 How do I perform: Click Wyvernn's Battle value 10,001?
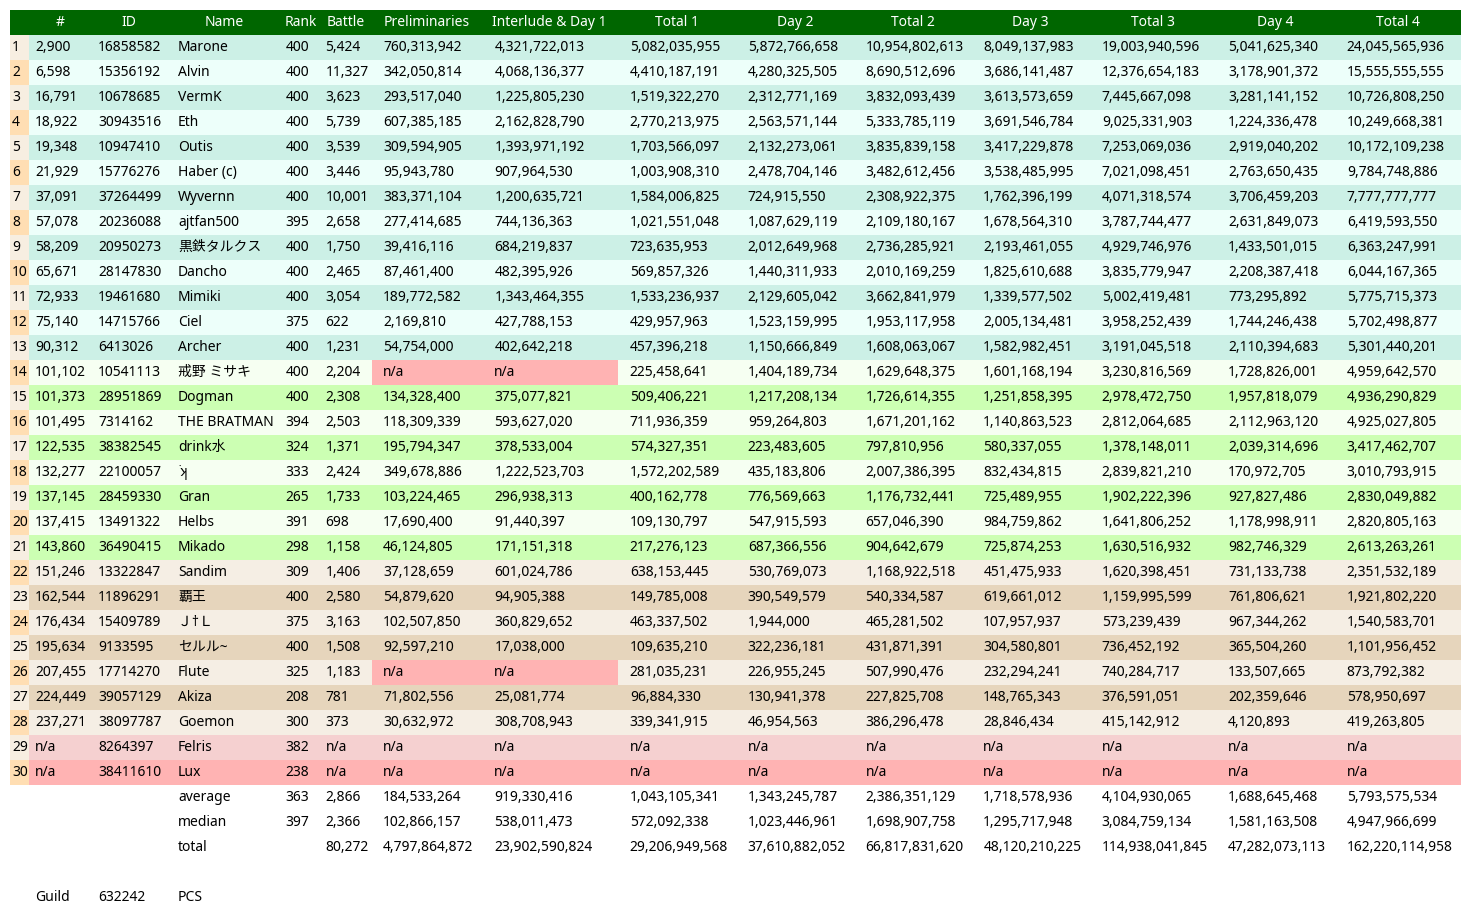(x=347, y=196)
